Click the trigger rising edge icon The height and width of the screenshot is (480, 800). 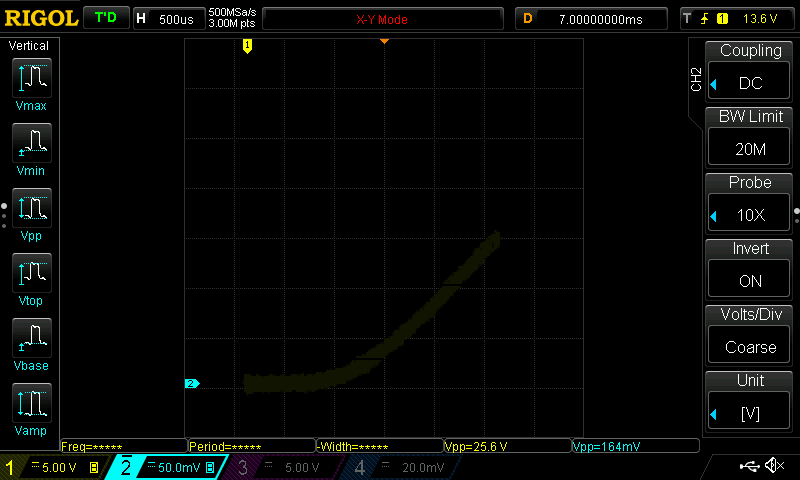[705, 19]
